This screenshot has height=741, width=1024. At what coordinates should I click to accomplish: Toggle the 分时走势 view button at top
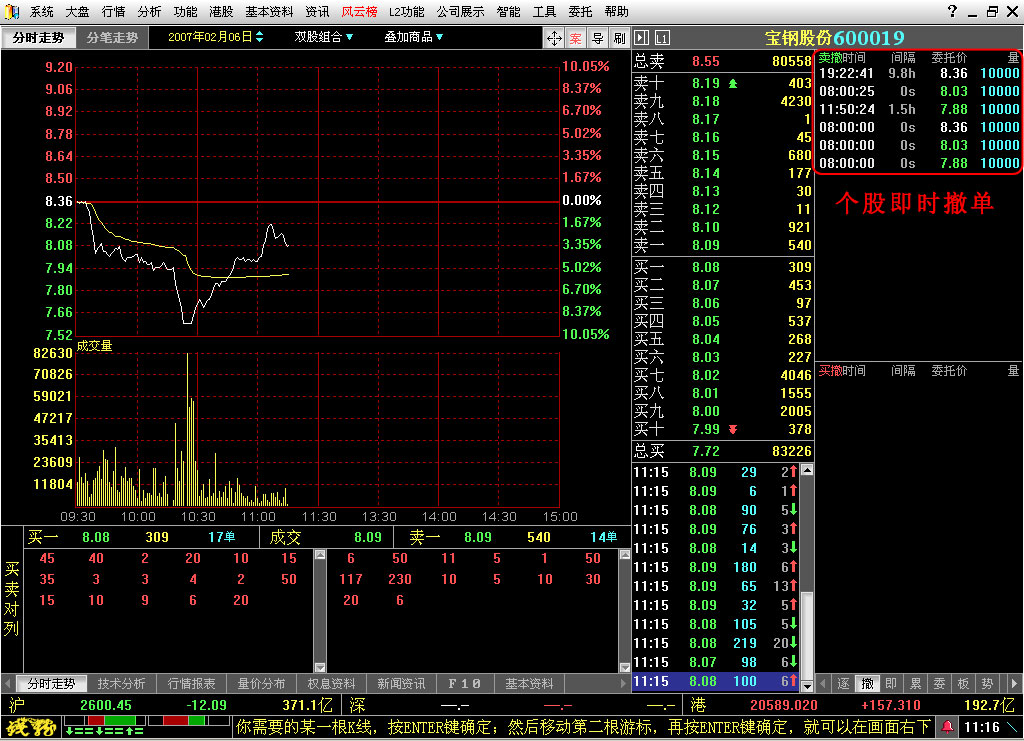click(x=38, y=37)
